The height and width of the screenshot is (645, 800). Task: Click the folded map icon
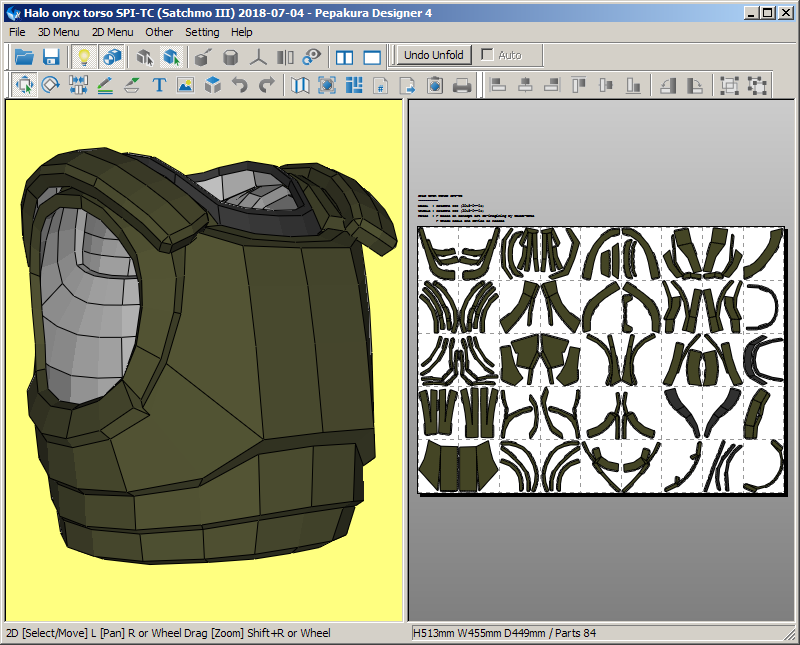click(300, 85)
